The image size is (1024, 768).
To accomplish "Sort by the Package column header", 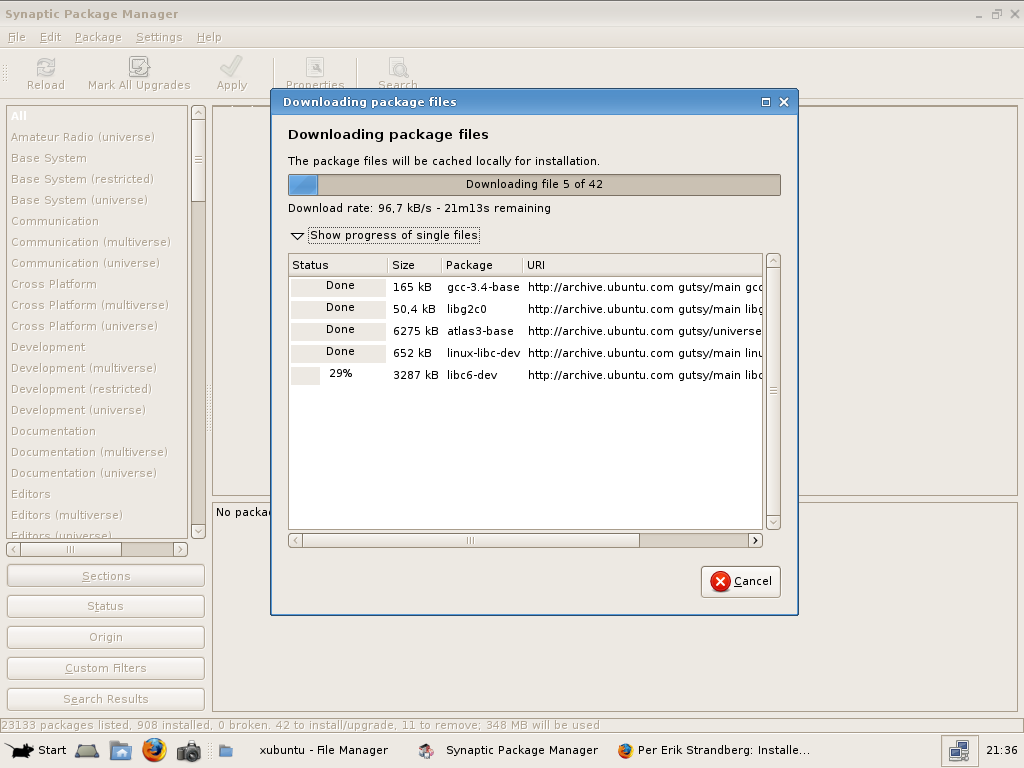I will point(482,265).
